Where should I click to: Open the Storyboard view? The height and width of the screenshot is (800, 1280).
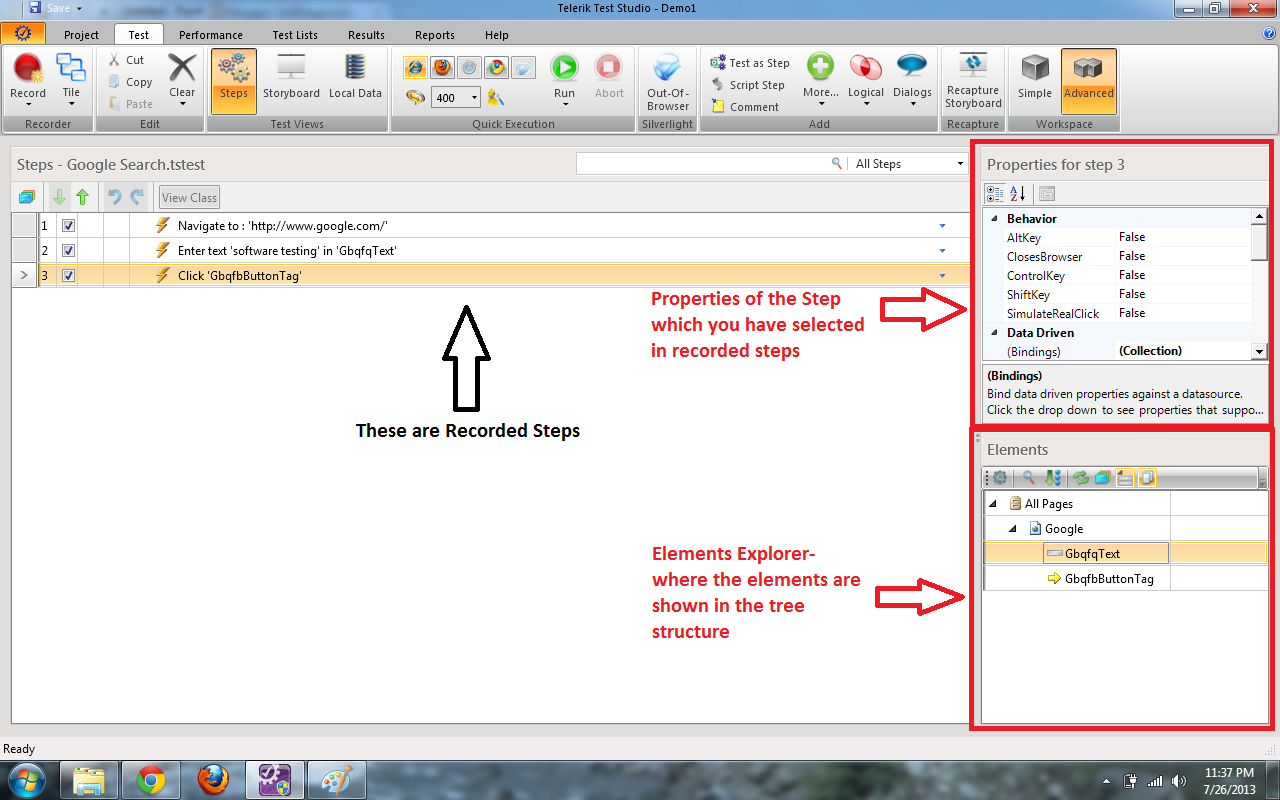tap(291, 76)
